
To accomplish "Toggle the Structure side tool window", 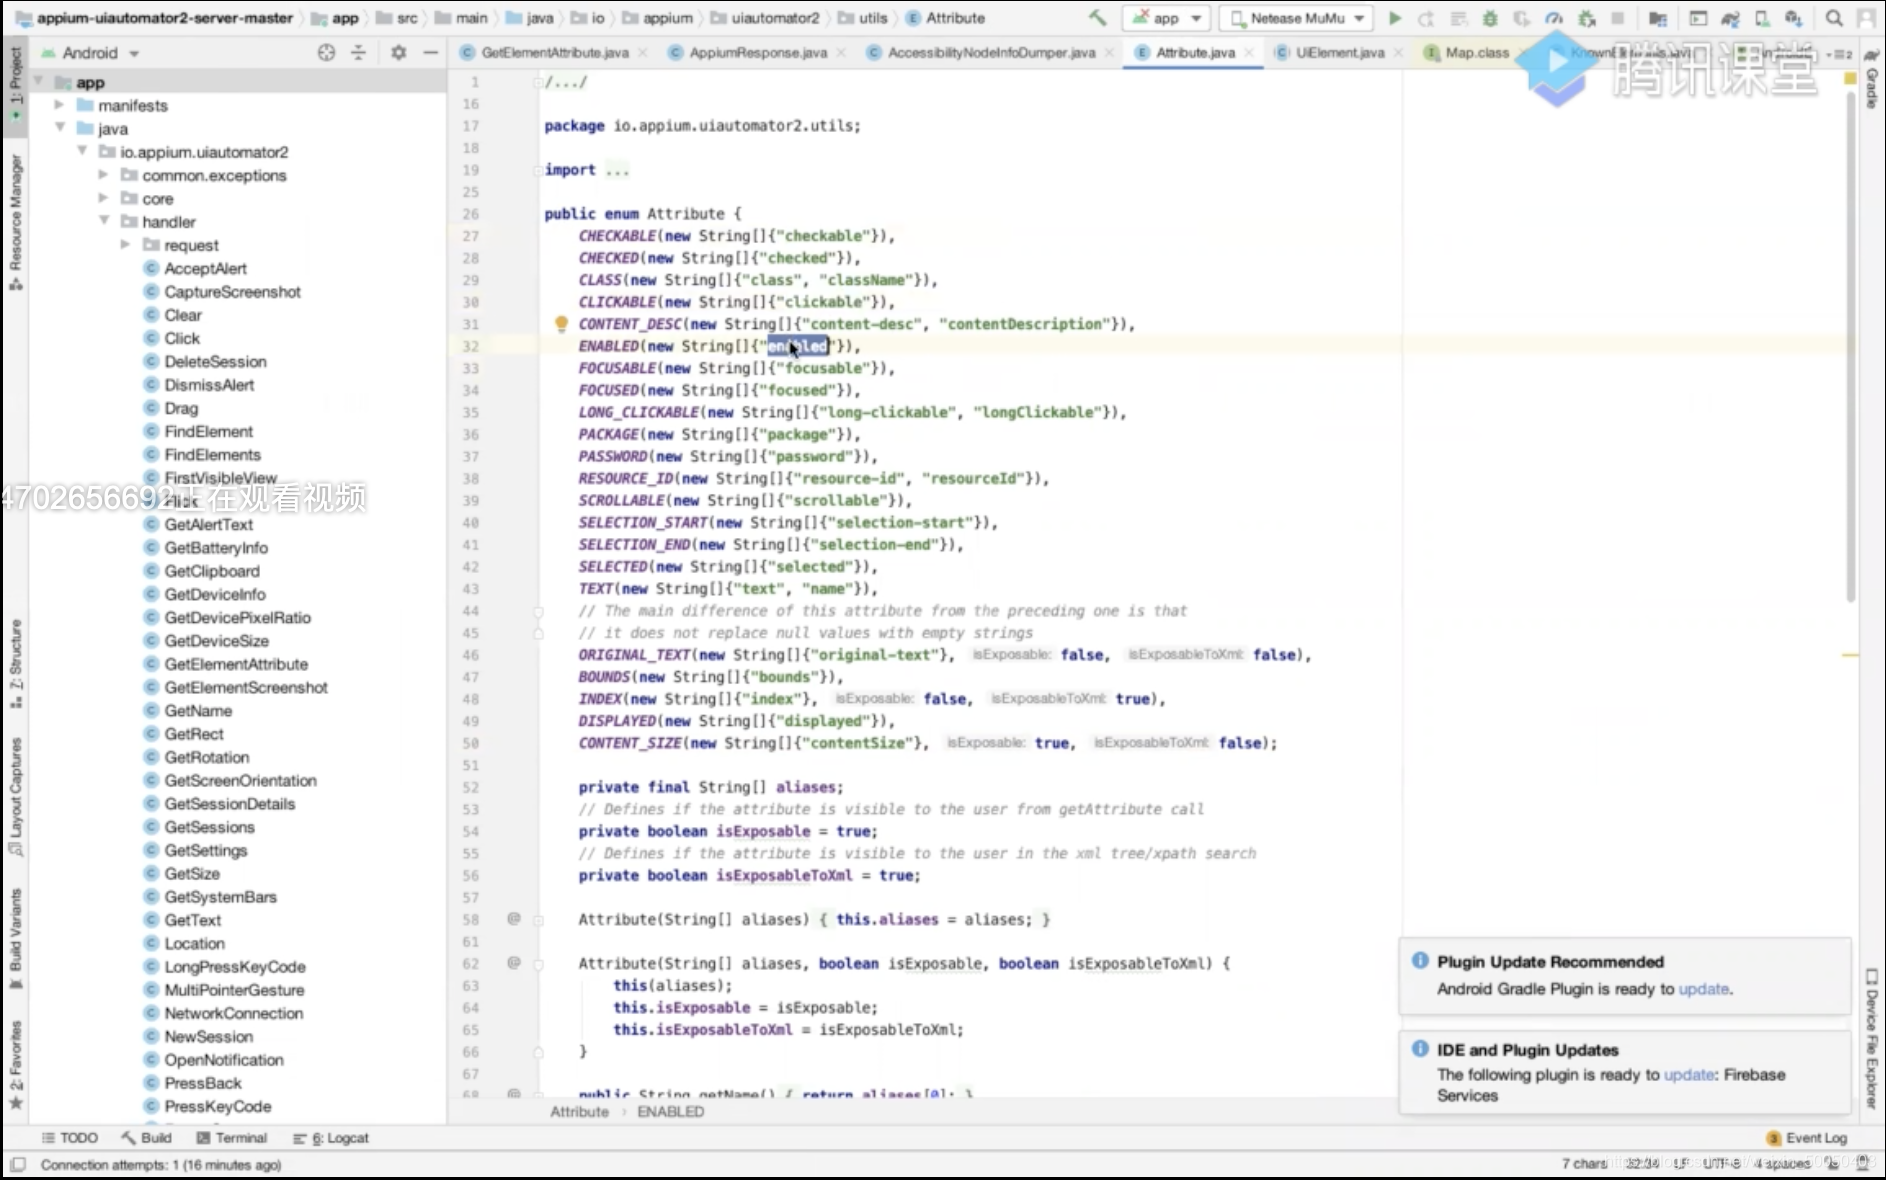I will coord(15,663).
